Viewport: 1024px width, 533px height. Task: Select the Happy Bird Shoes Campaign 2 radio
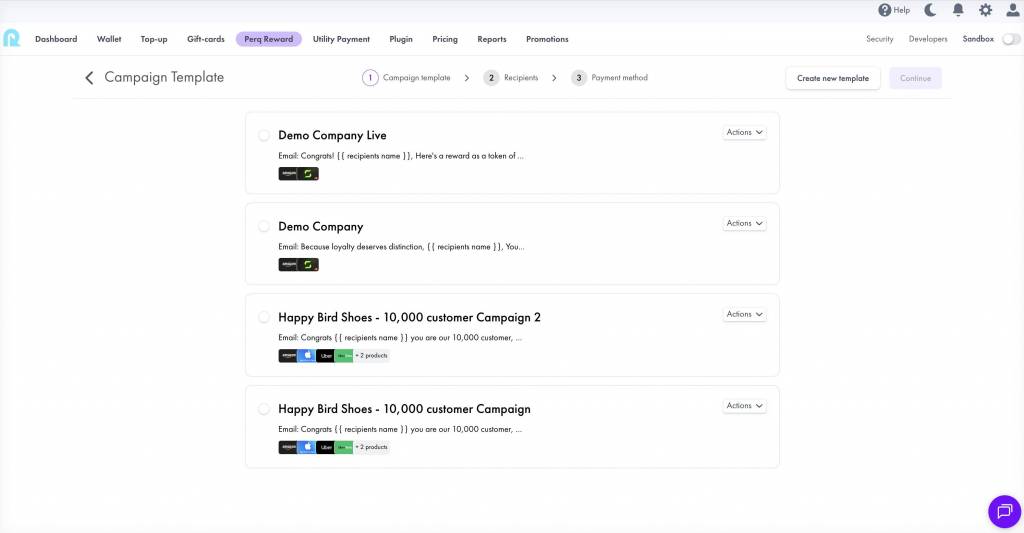[x=264, y=317]
